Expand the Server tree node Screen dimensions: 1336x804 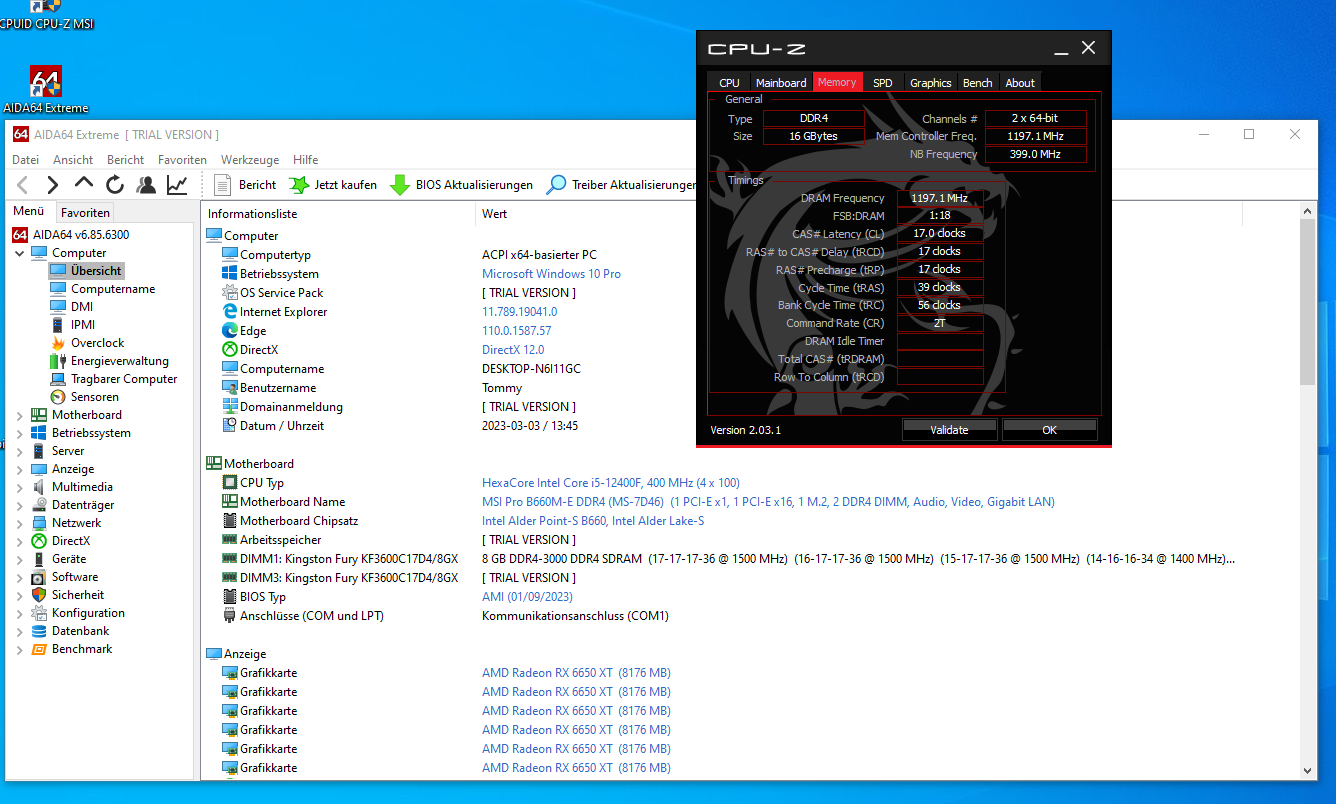[x=20, y=451]
